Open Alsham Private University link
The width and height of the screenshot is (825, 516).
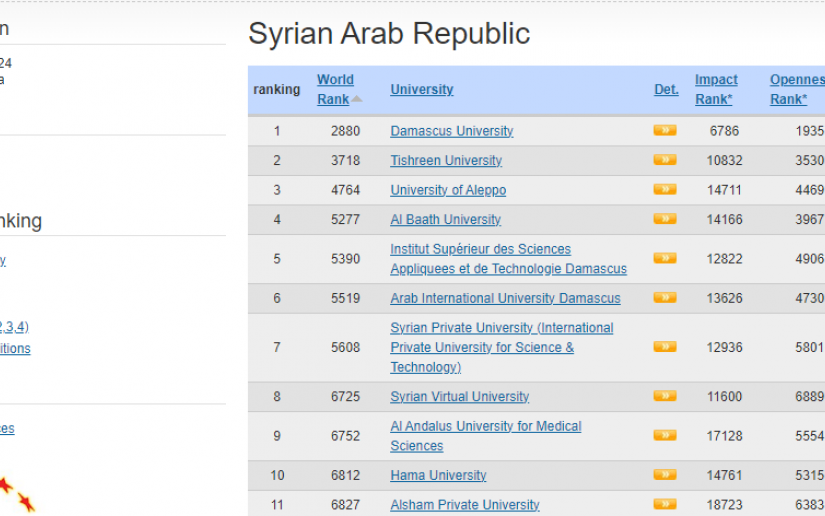465,505
